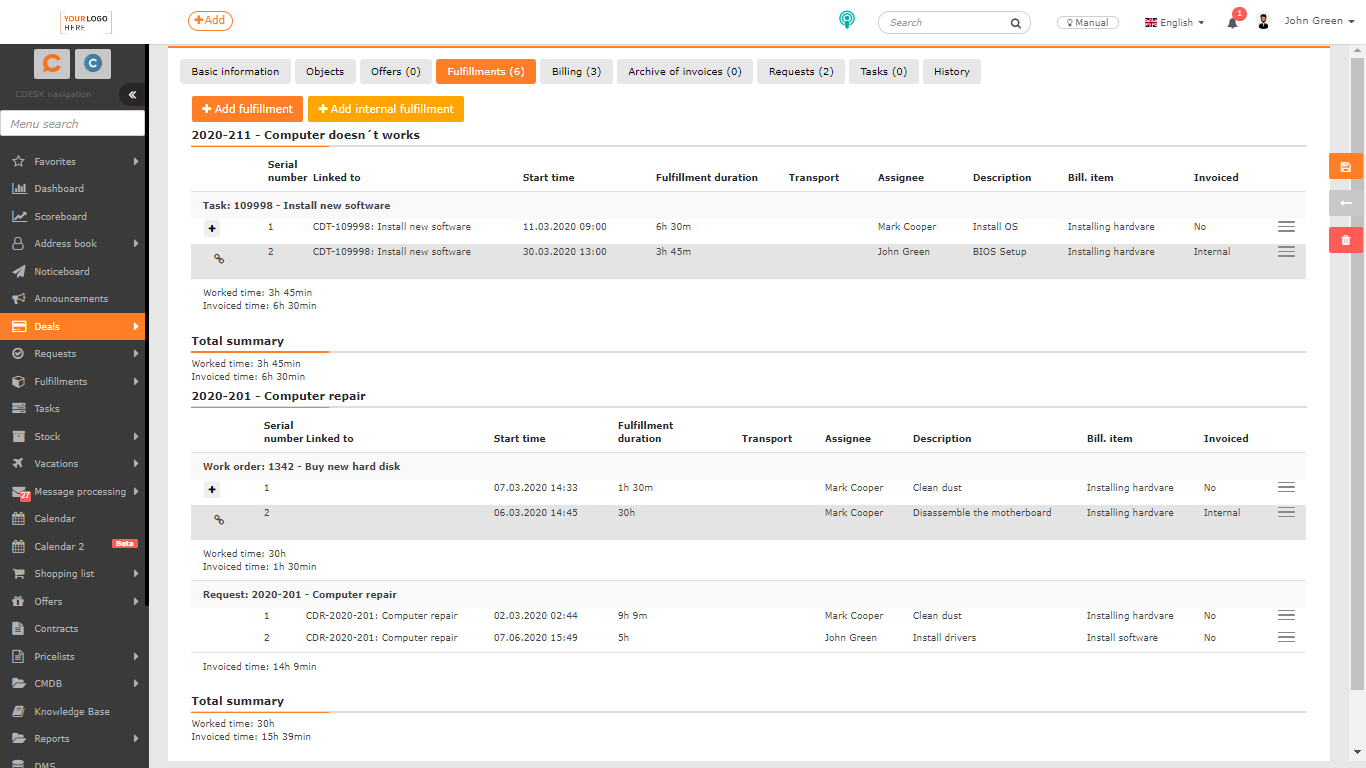Image resolution: width=1366 pixels, height=768 pixels.
Task: Switch to the Tasks (0) tab
Action: (883, 71)
